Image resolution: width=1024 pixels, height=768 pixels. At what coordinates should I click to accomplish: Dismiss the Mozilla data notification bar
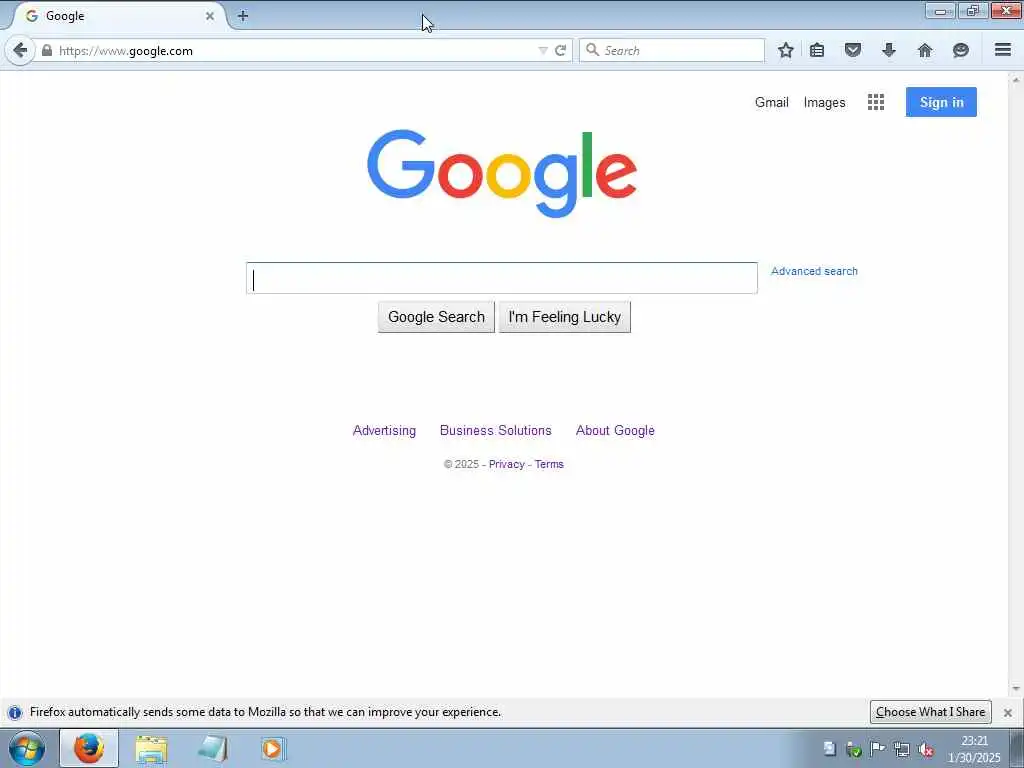tap(1008, 712)
